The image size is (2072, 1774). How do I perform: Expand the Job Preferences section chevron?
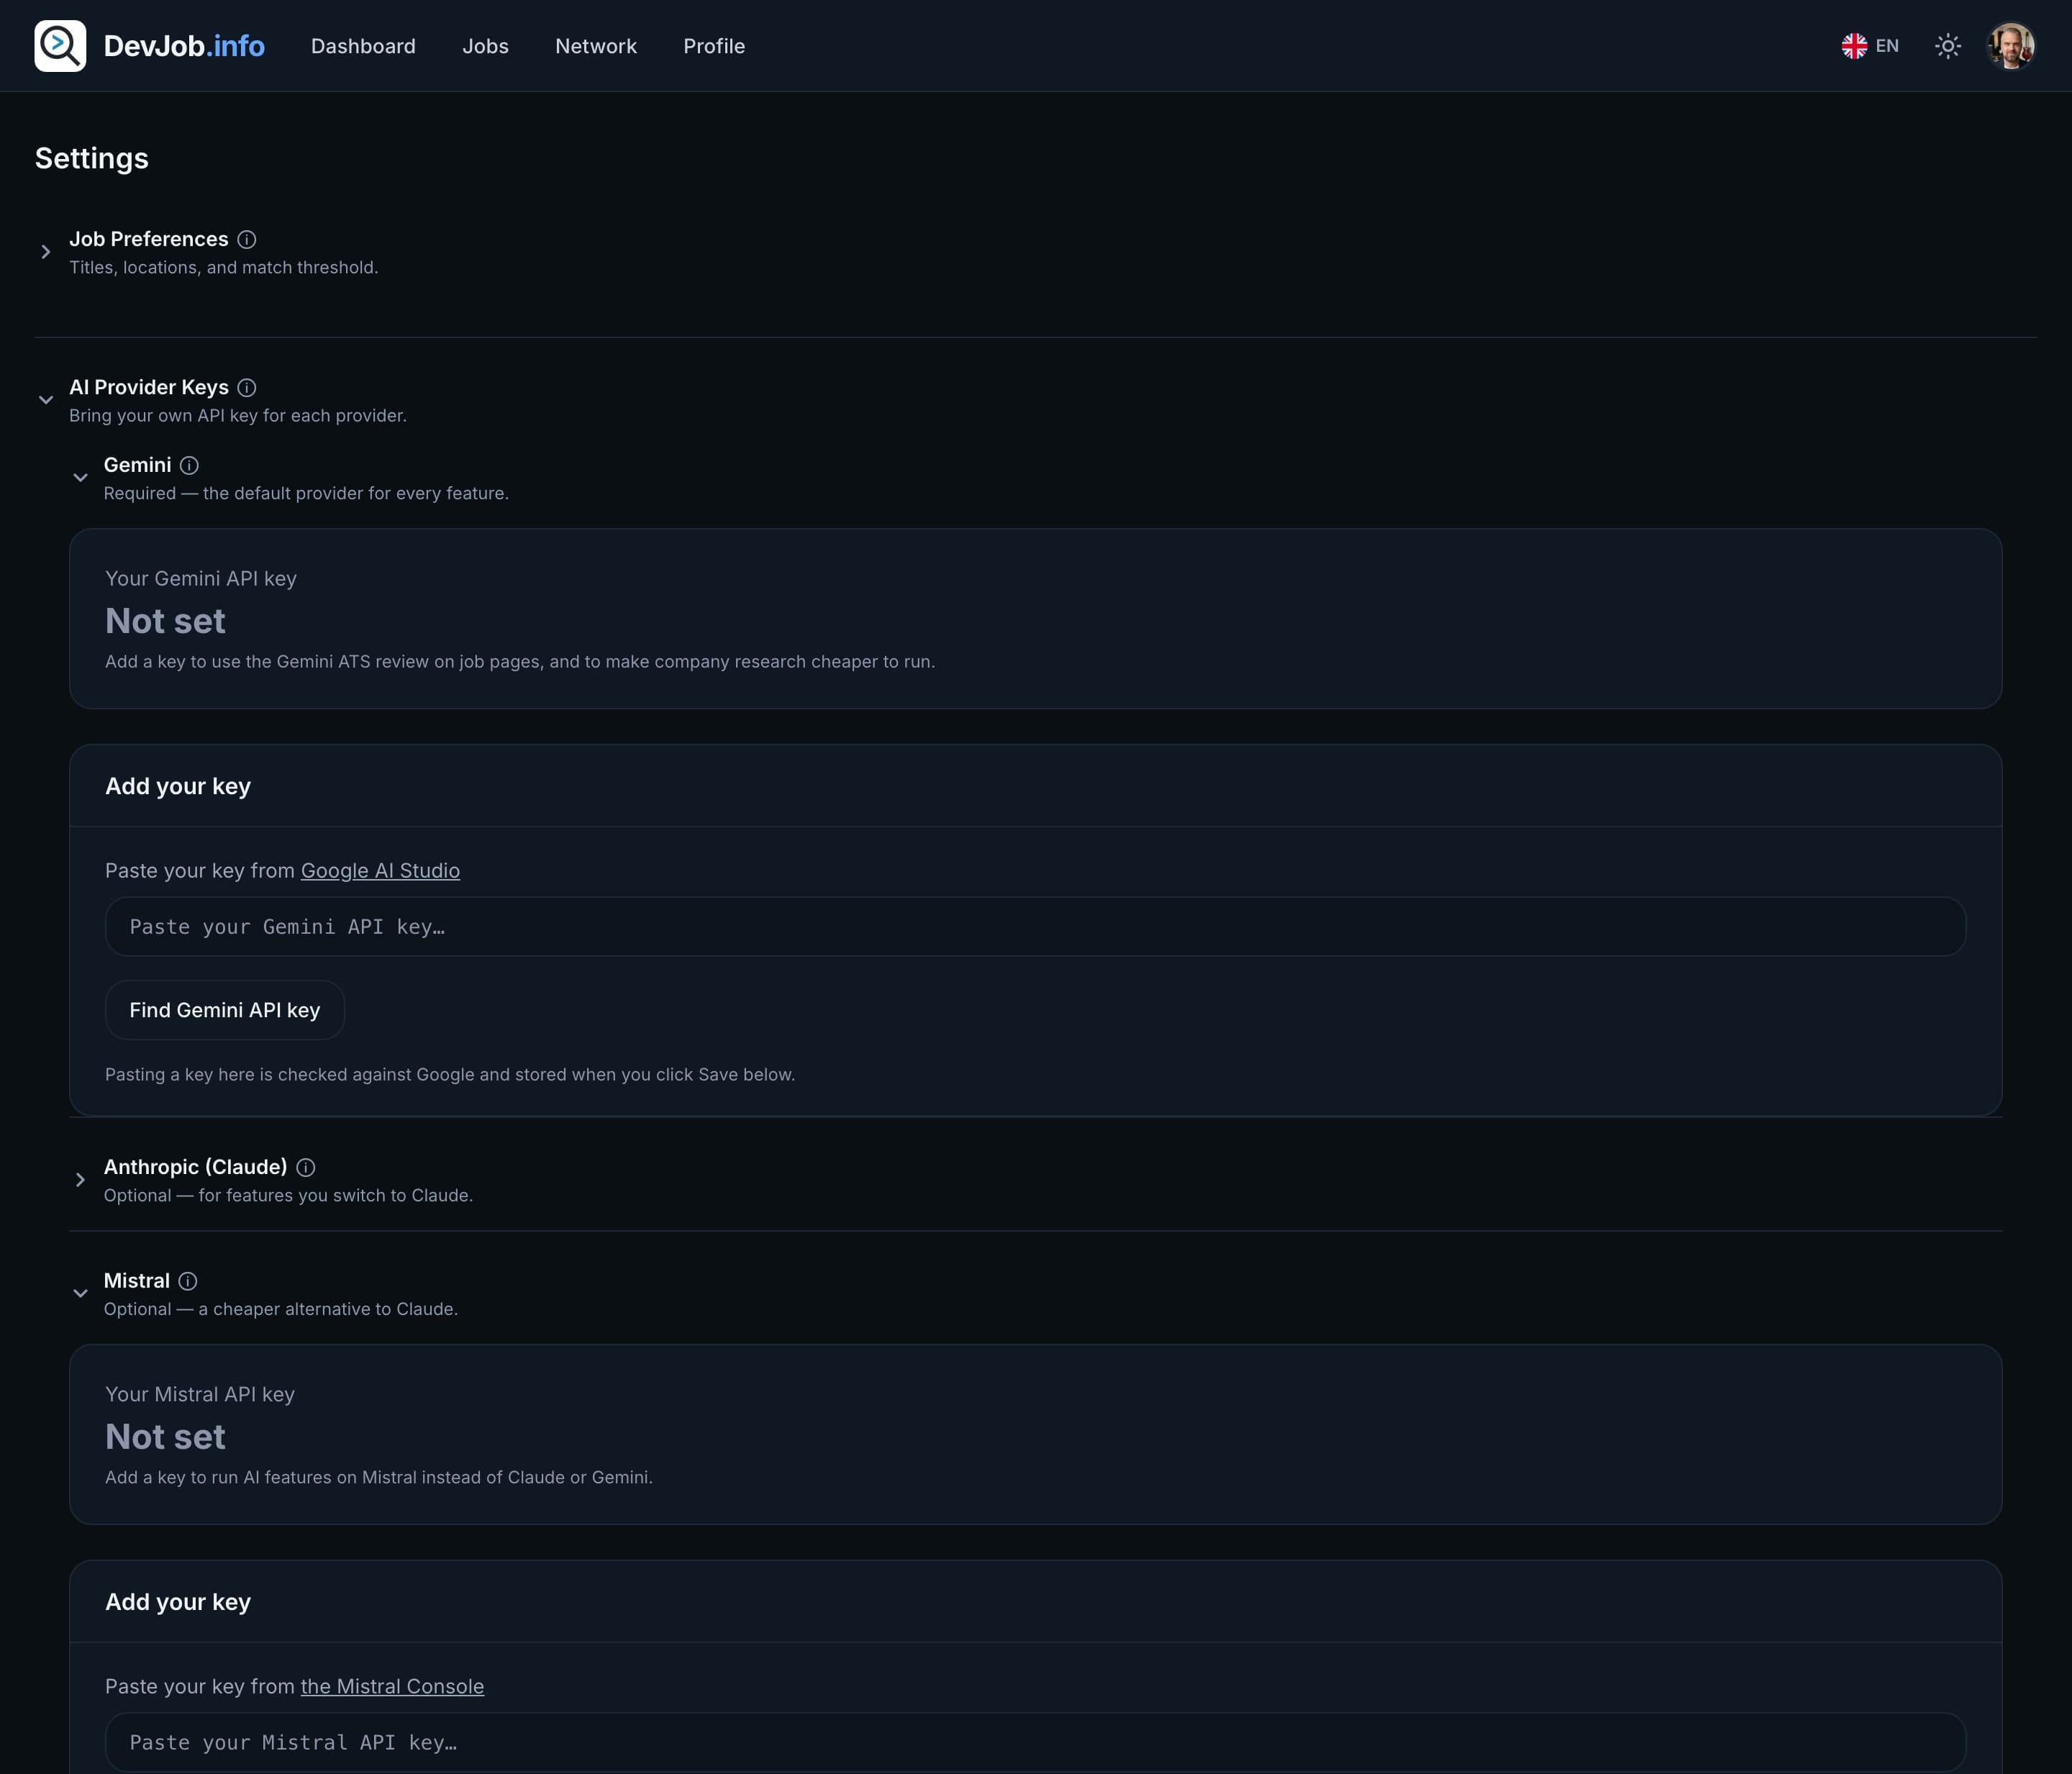click(46, 252)
